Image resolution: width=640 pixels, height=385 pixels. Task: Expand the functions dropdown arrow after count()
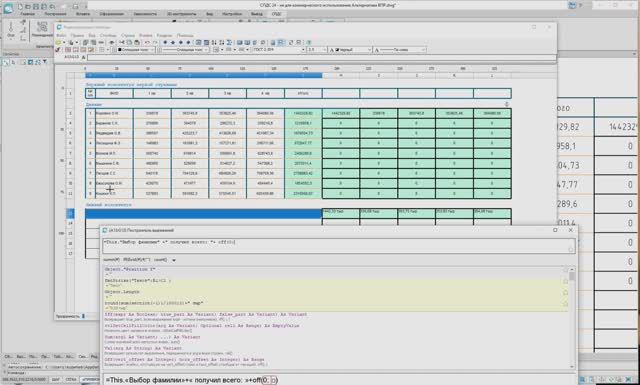coord(174,260)
